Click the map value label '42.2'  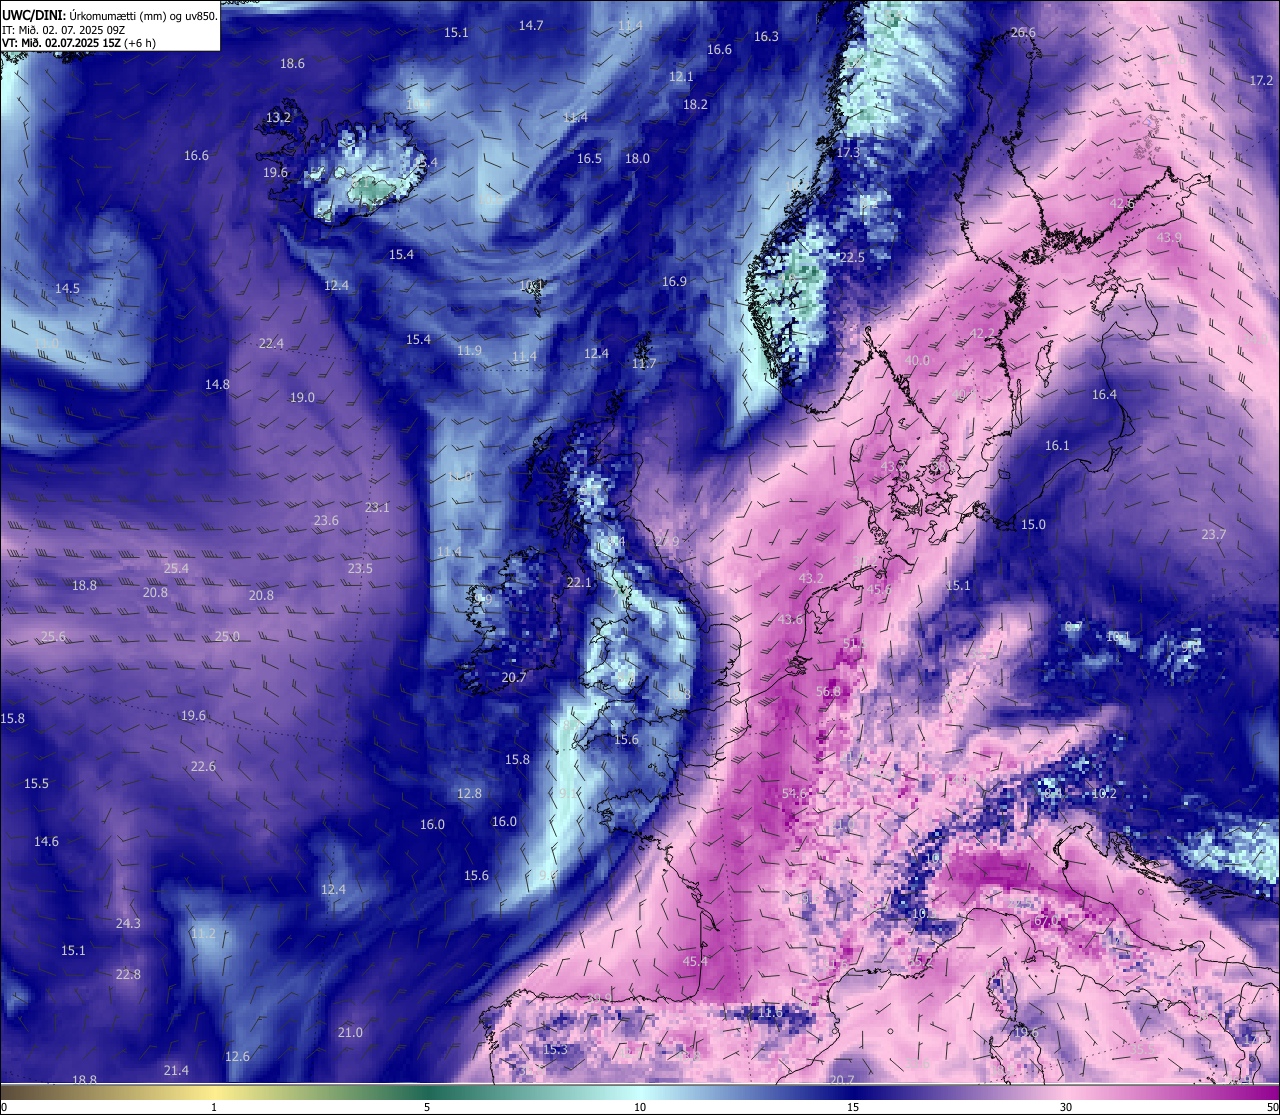click(983, 333)
